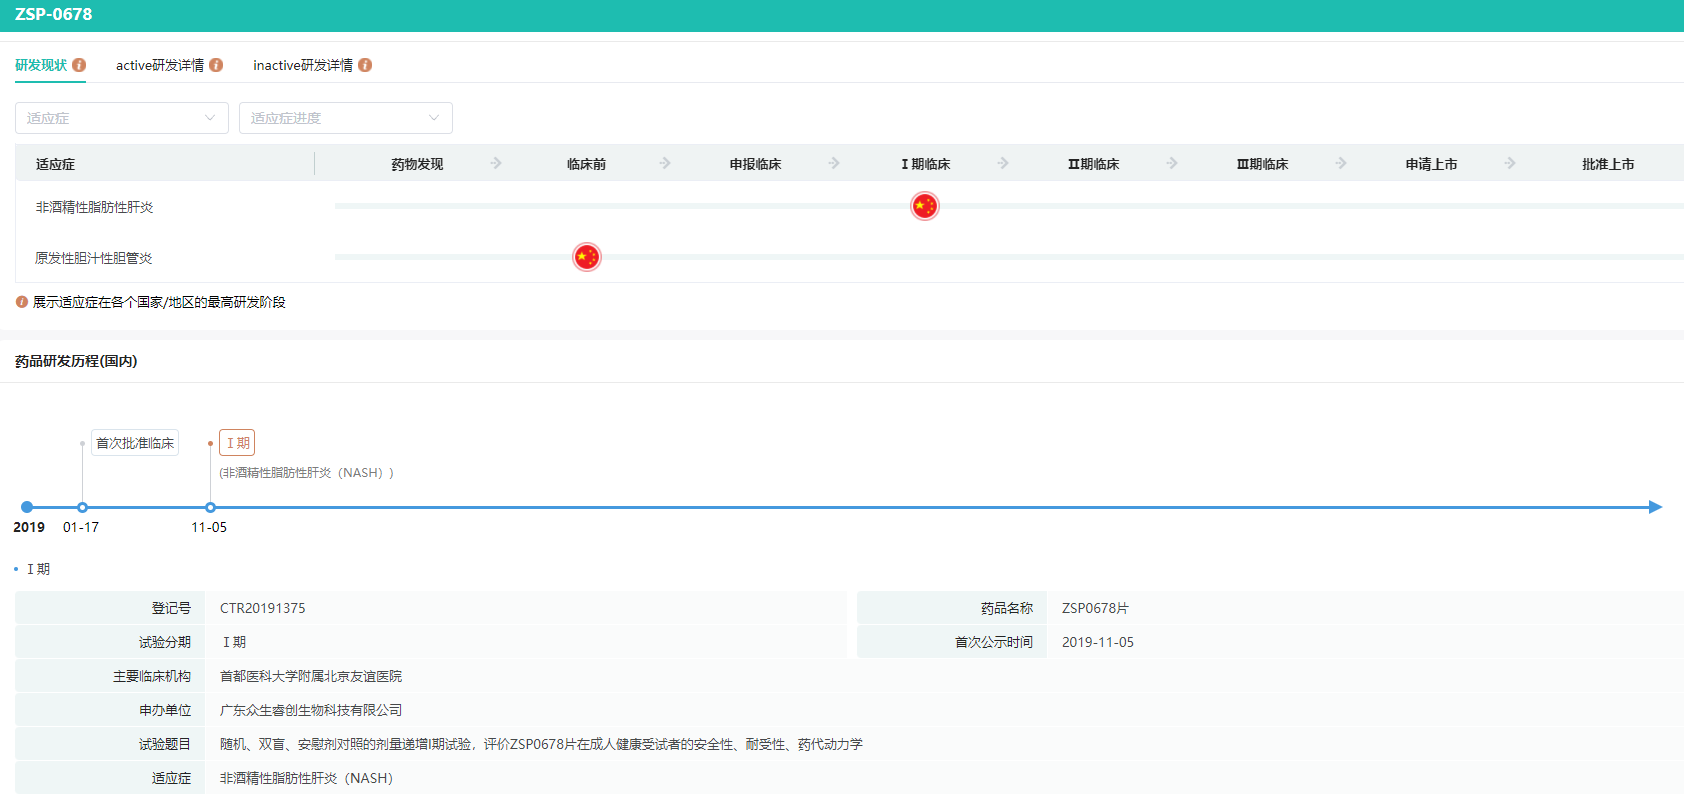Open the 适应症进度 dropdown filter
Image resolution: width=1684 pixels, height=794 pixels.
click(x=345, y=118)
